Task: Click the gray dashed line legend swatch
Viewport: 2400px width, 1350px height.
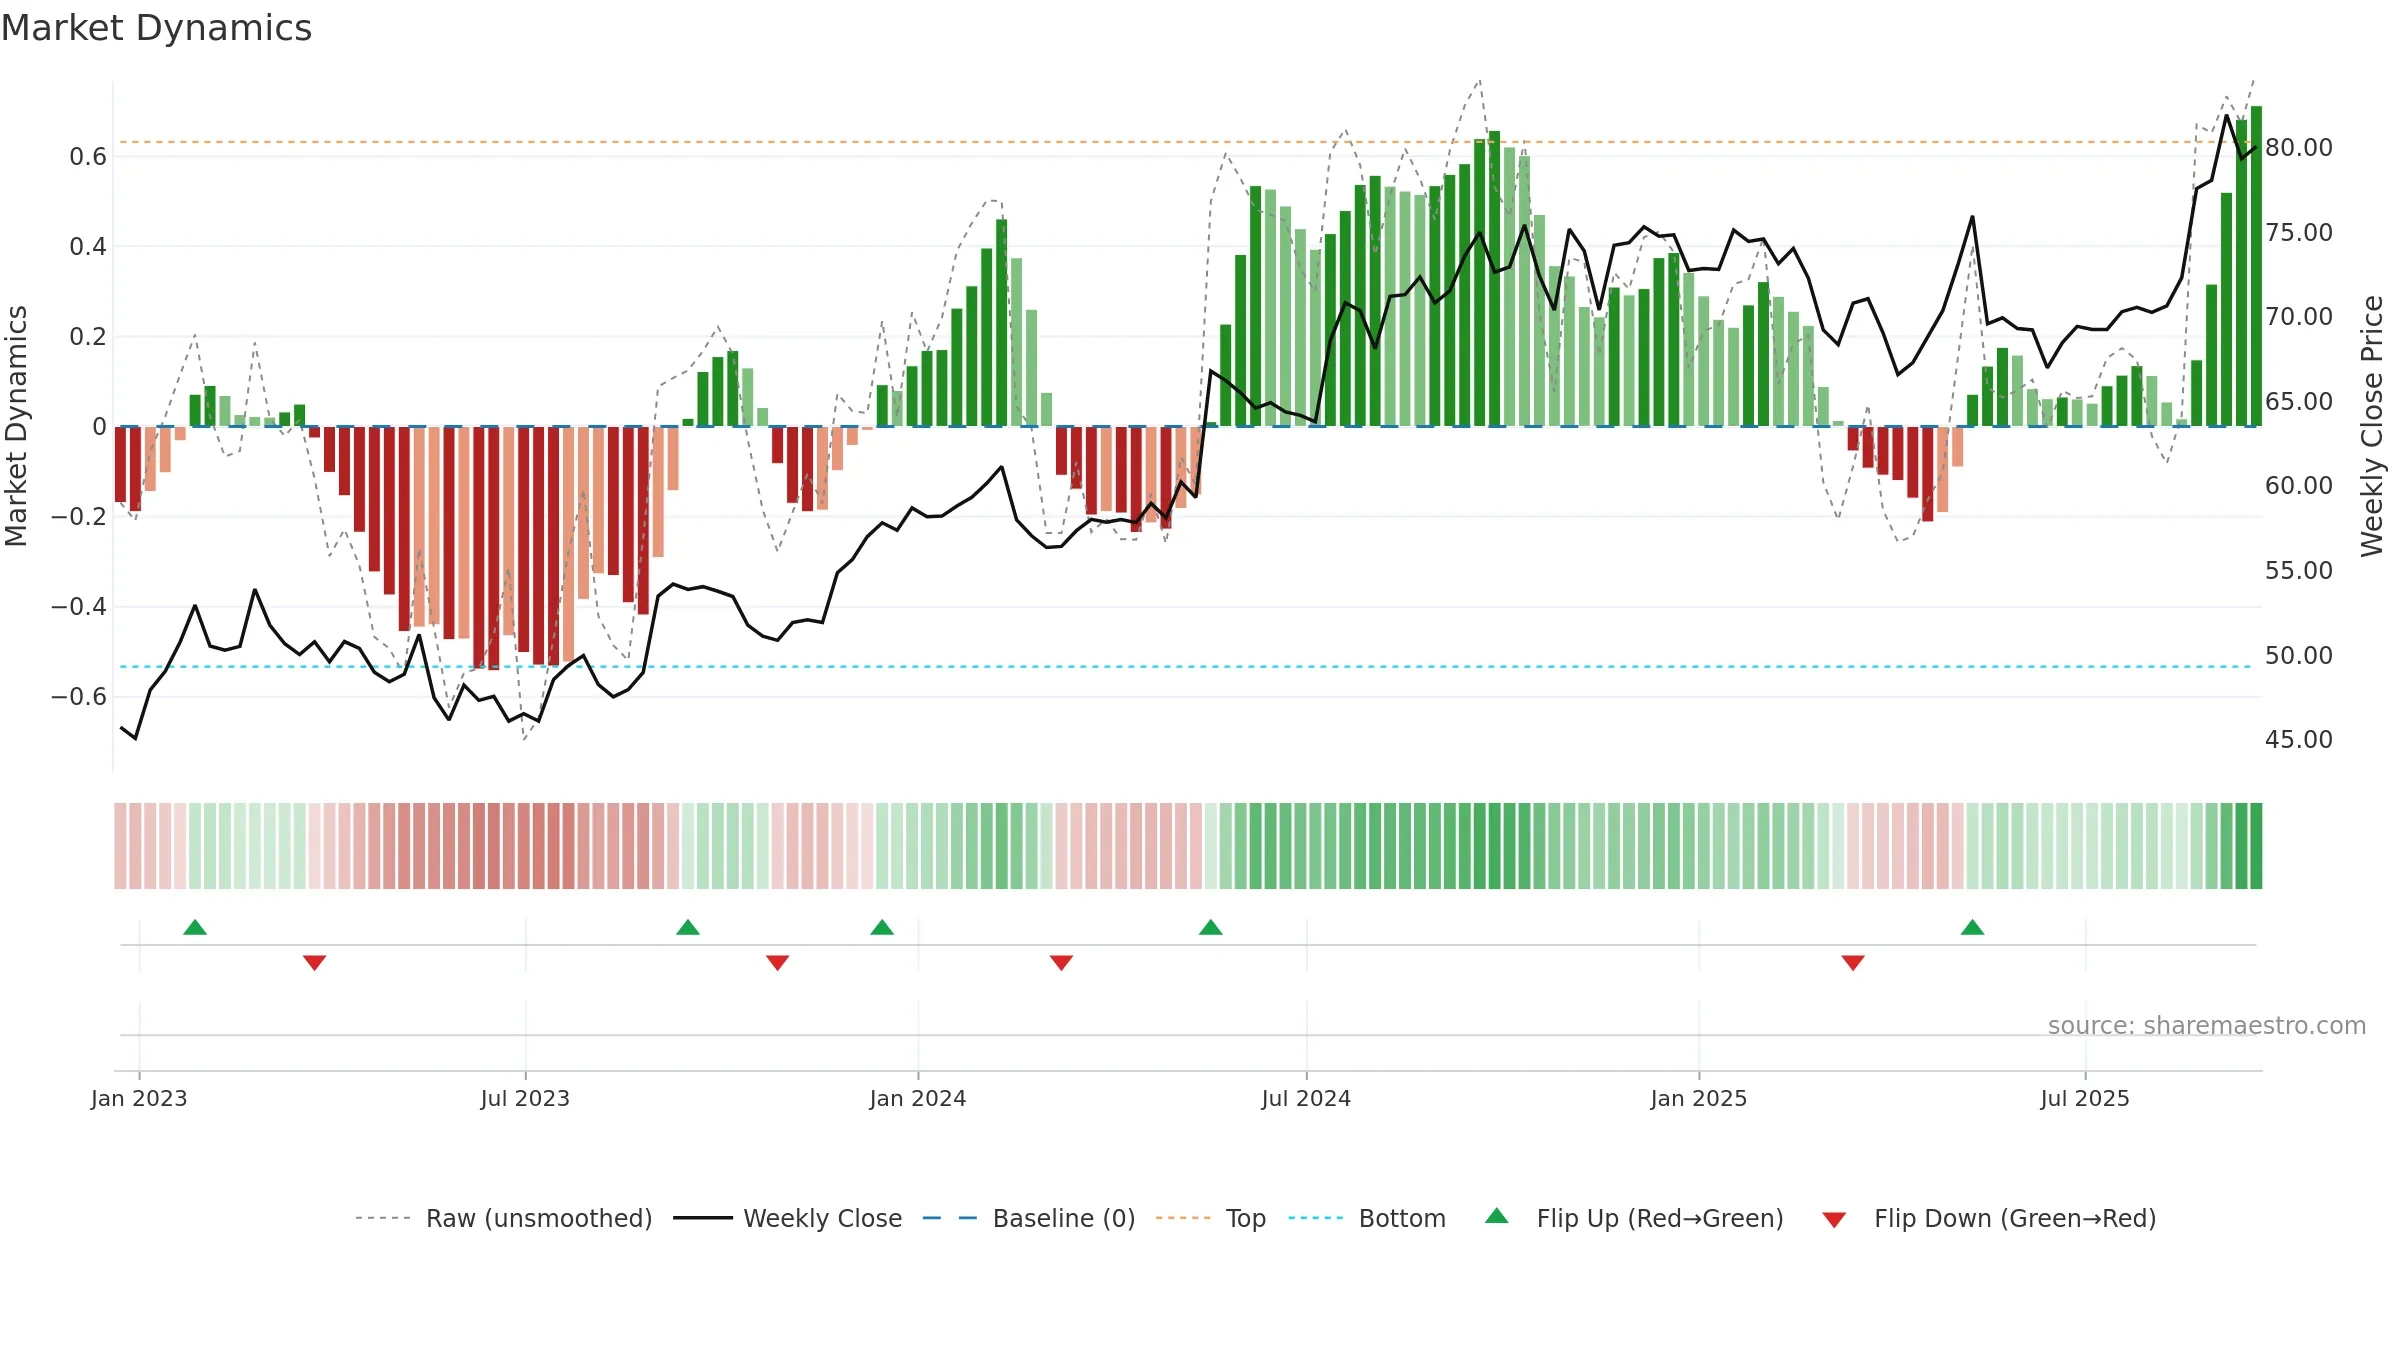Action: pyautogui.click(x=383, y=1218)
